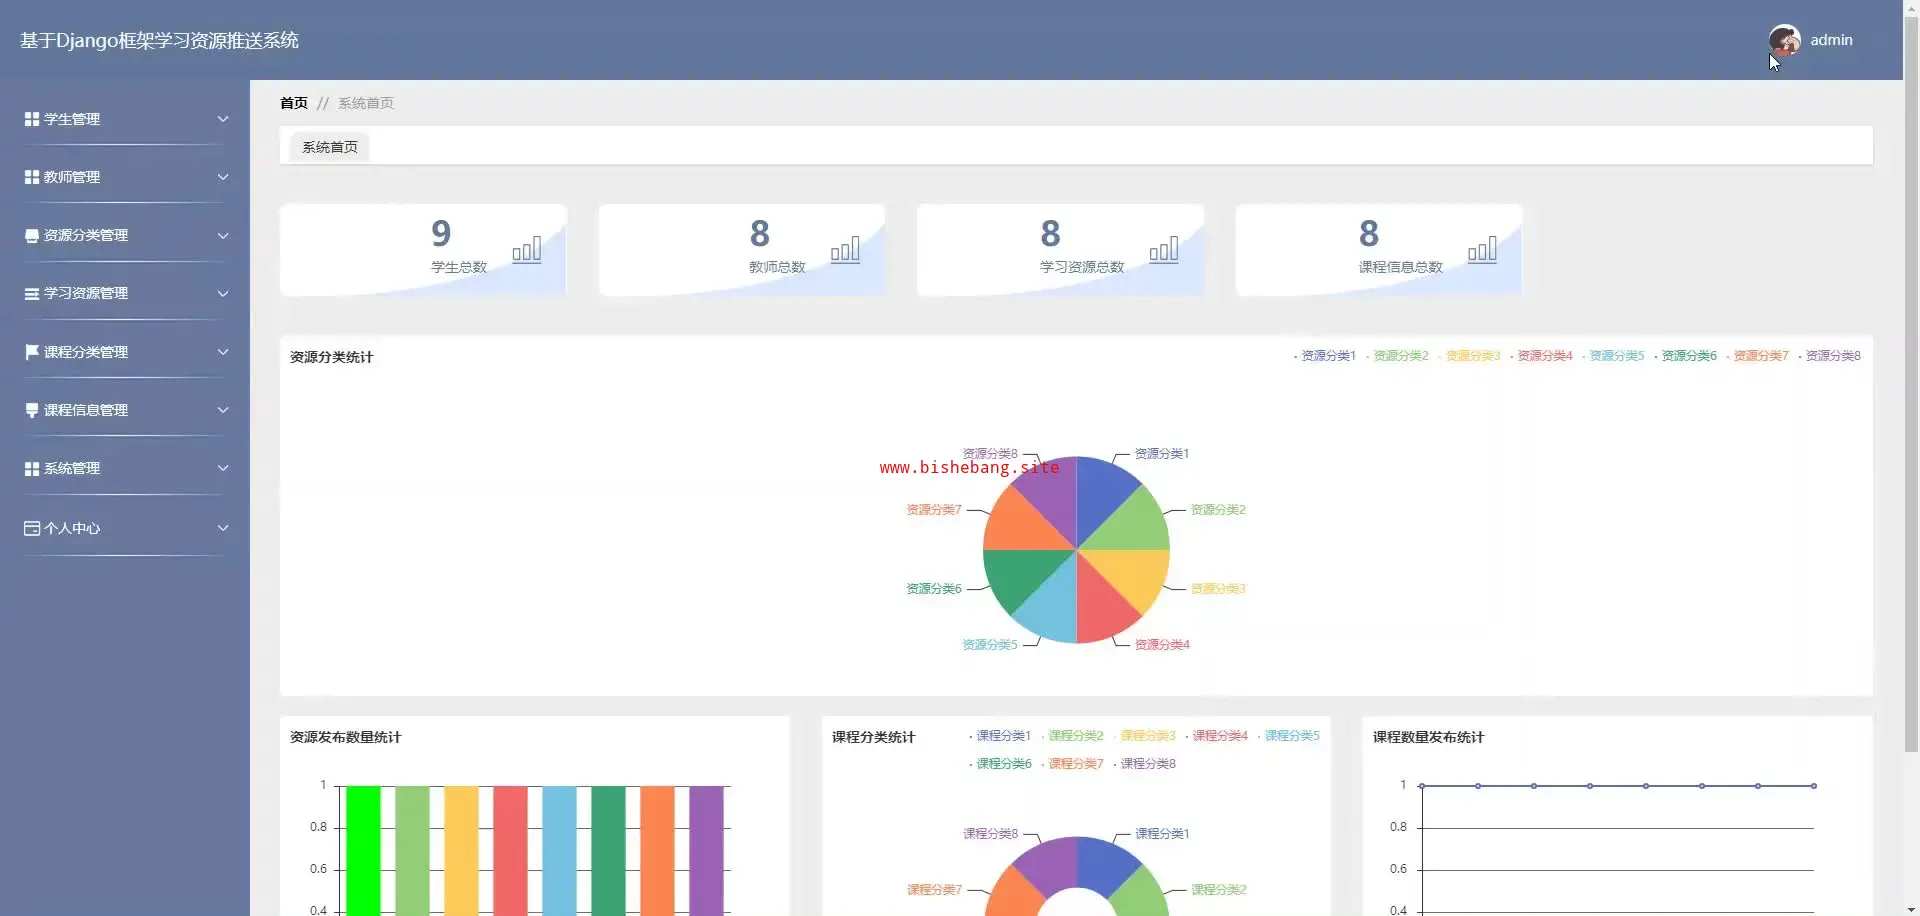The width and height of the screenshot is (1920, 916).
Task: Click the 课程分类管理 flag icon
Action: 32,352
